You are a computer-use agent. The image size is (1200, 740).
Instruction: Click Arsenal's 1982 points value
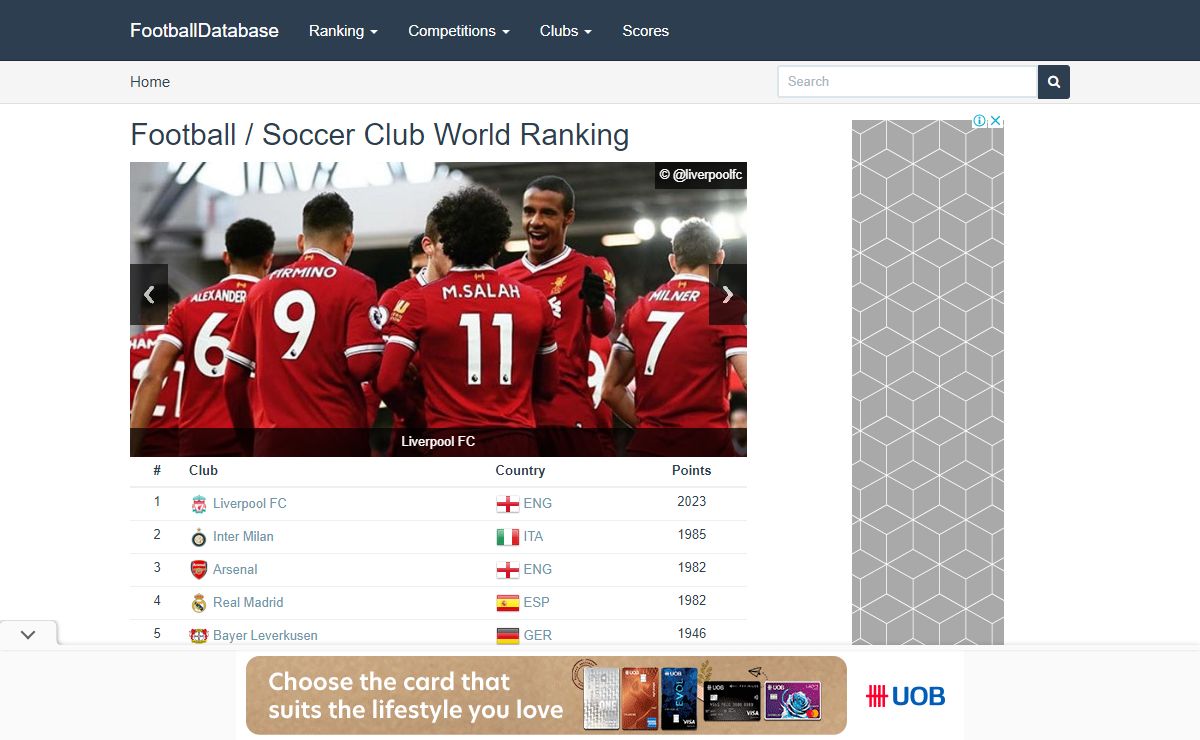(692, 567)
